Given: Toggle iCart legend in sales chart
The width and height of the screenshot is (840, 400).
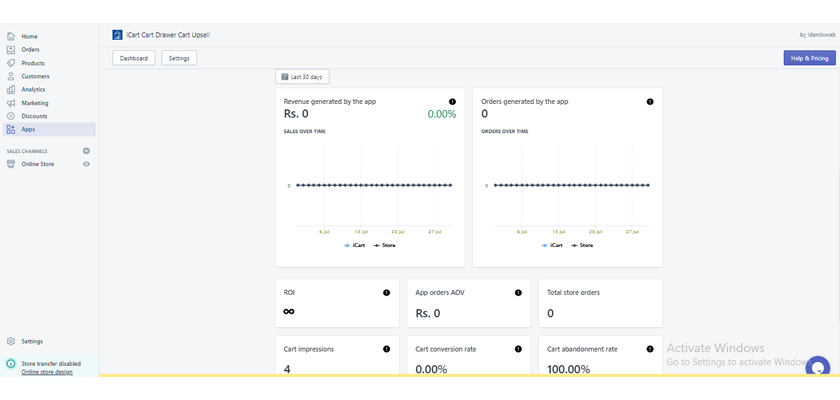Looking at the screenshot, I should 355,245.
